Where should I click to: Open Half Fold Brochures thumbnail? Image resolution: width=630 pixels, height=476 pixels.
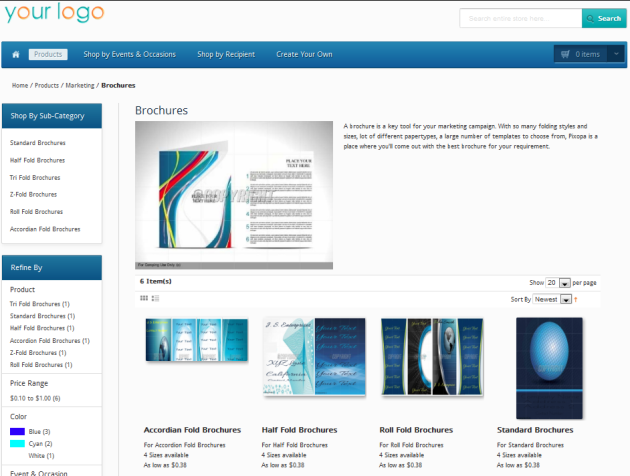[314, 357]
